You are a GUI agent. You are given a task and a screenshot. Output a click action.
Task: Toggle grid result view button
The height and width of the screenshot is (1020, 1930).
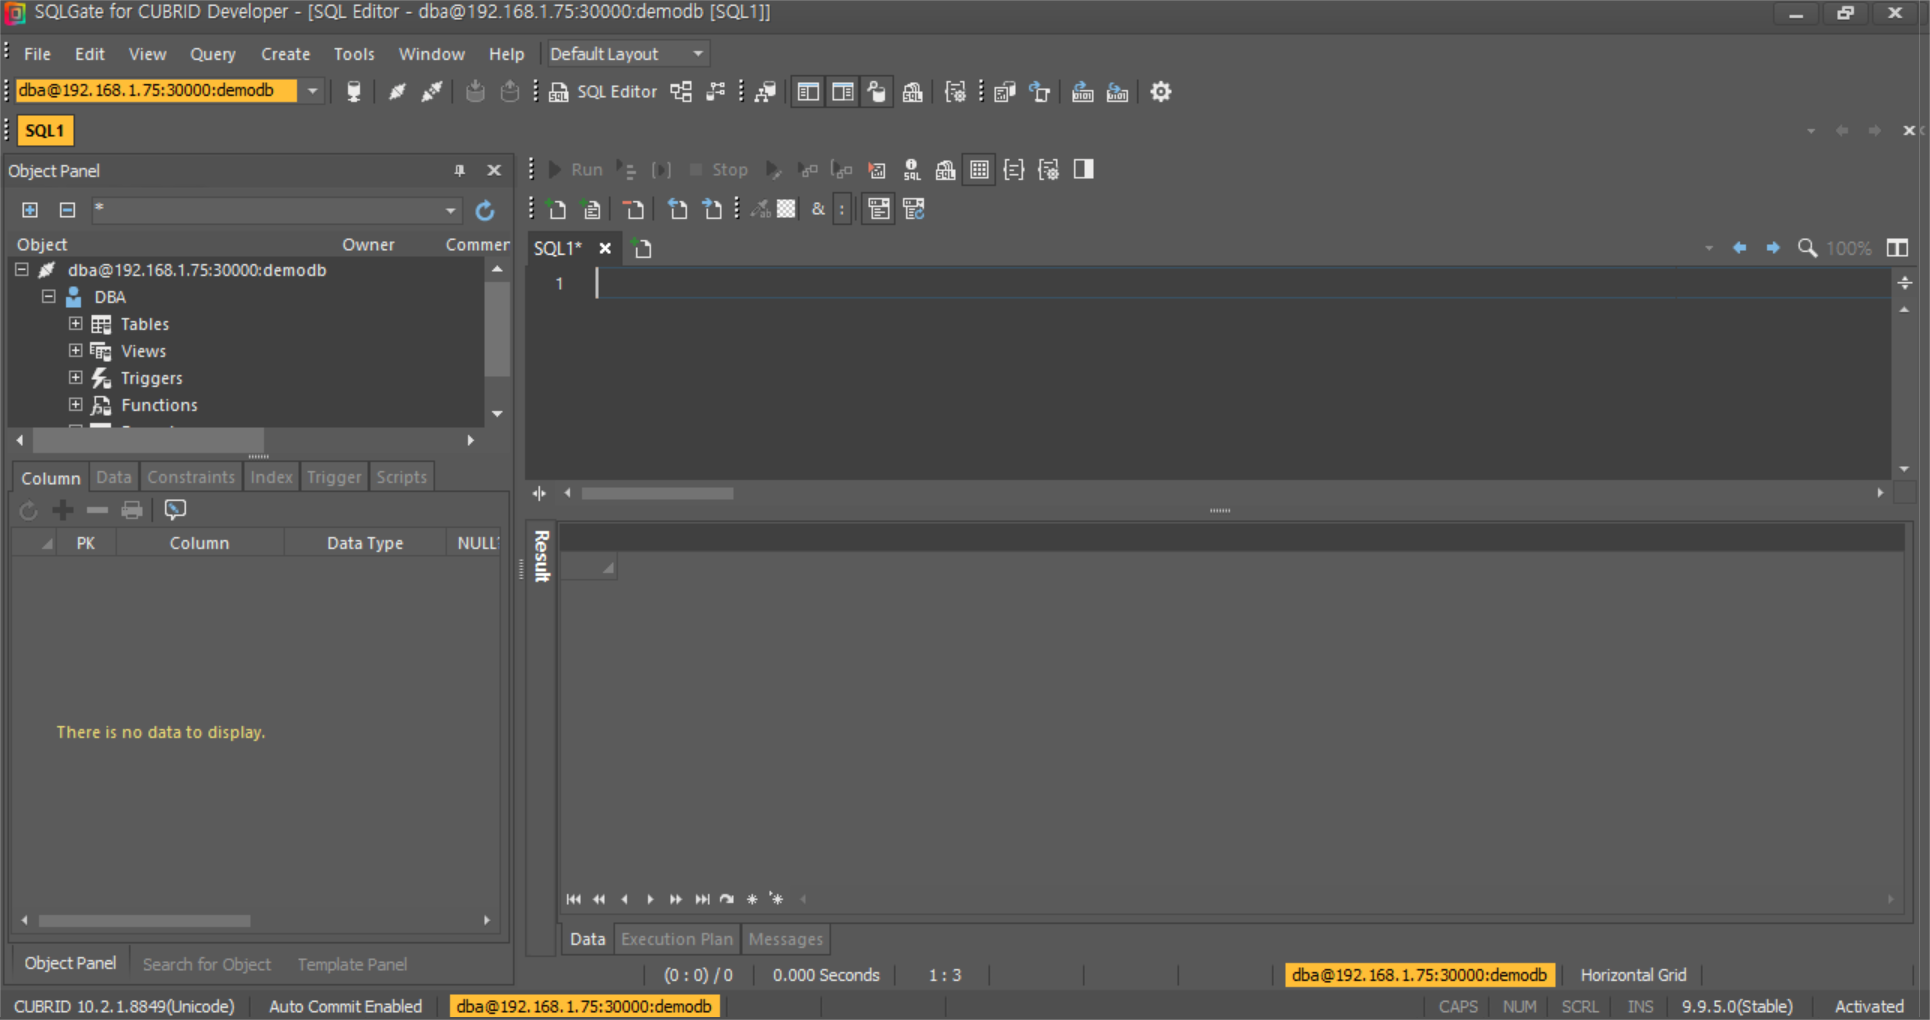(979, 170)
